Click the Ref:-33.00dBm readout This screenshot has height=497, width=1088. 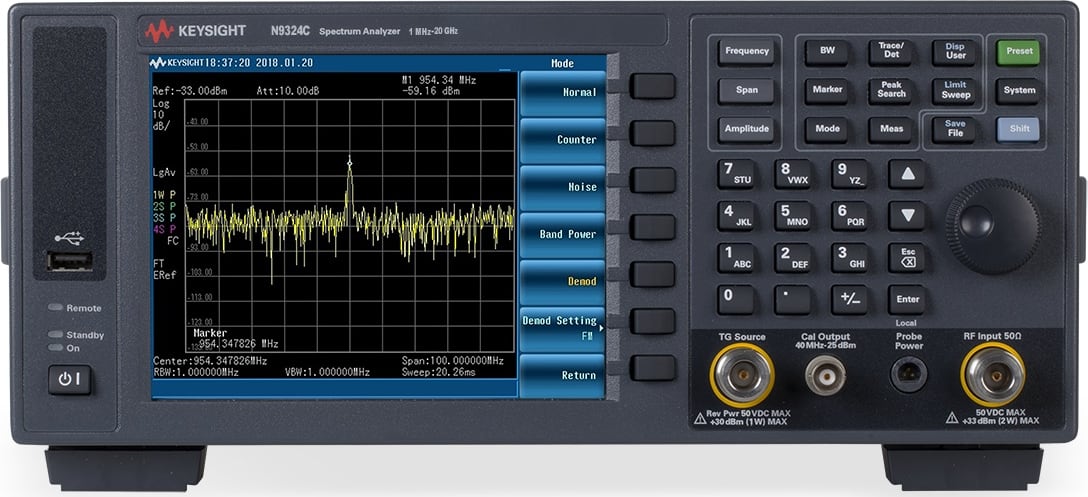[x=189, y=91]
